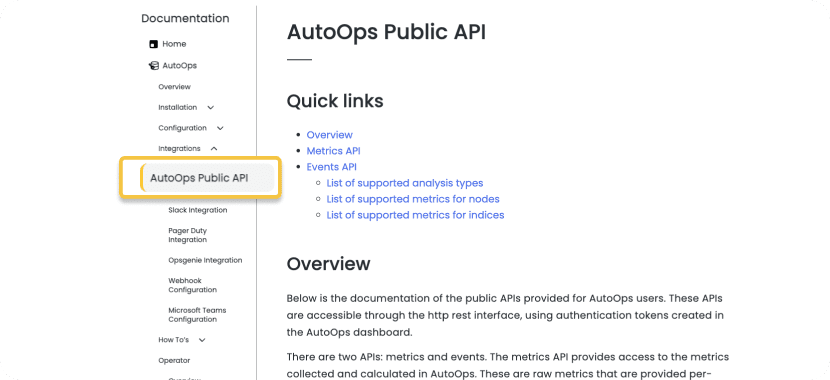Expand the How To's chevron

pyautogui.click(x=202, y=340)
